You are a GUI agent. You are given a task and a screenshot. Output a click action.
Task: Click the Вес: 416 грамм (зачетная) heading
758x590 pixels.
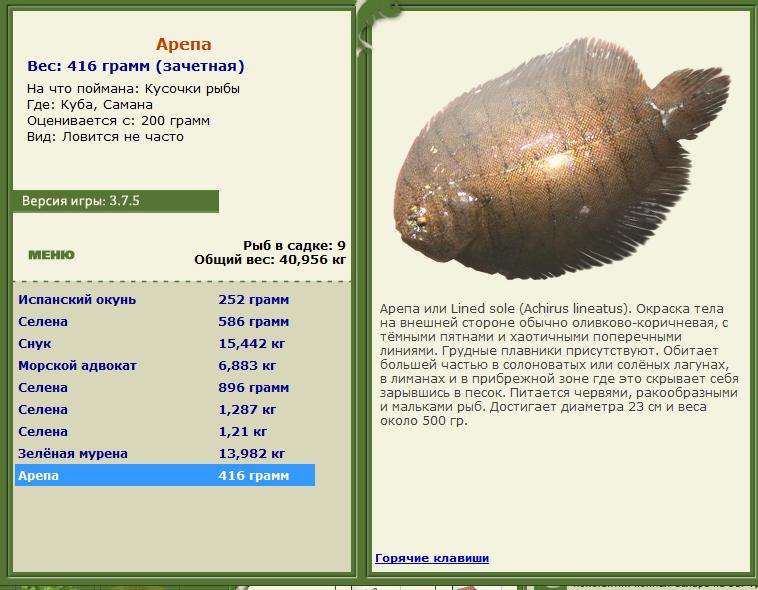pos(136,66)
